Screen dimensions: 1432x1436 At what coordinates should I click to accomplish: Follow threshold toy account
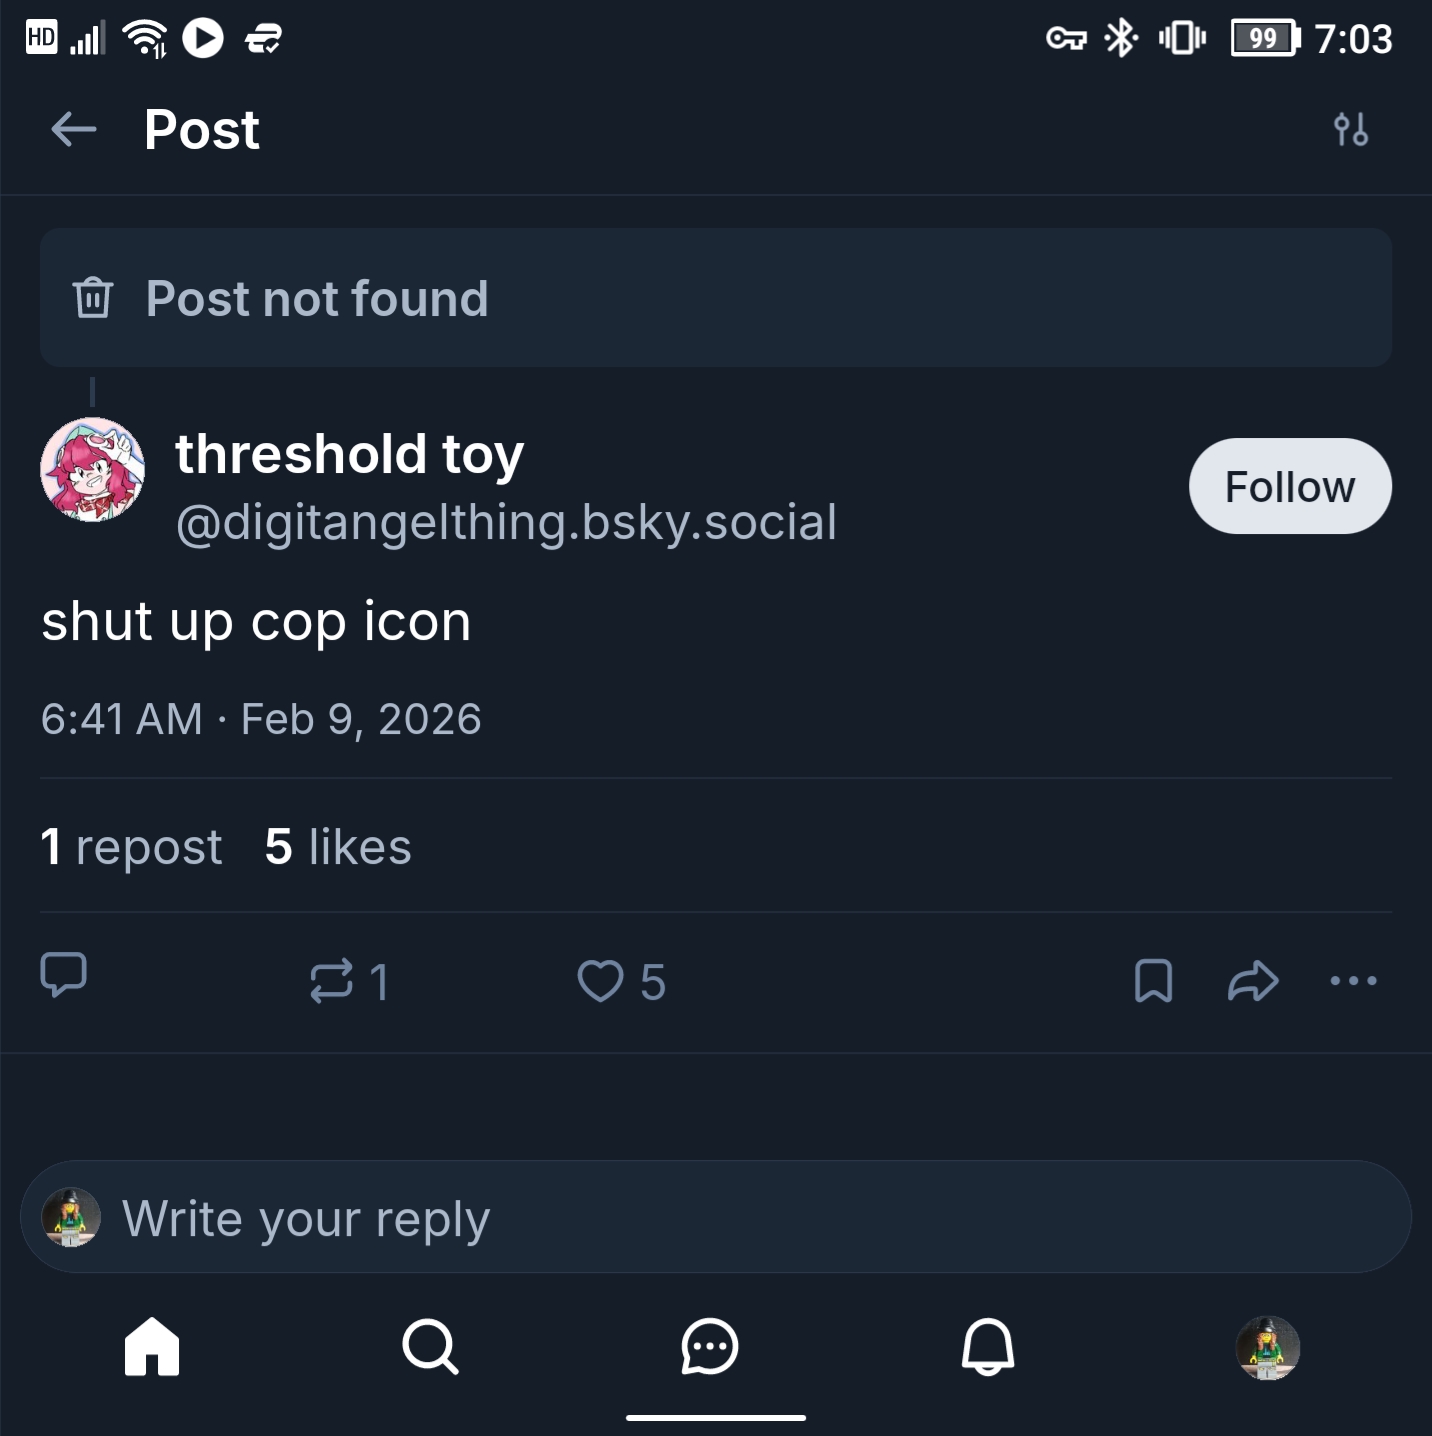pos(1289,486)
